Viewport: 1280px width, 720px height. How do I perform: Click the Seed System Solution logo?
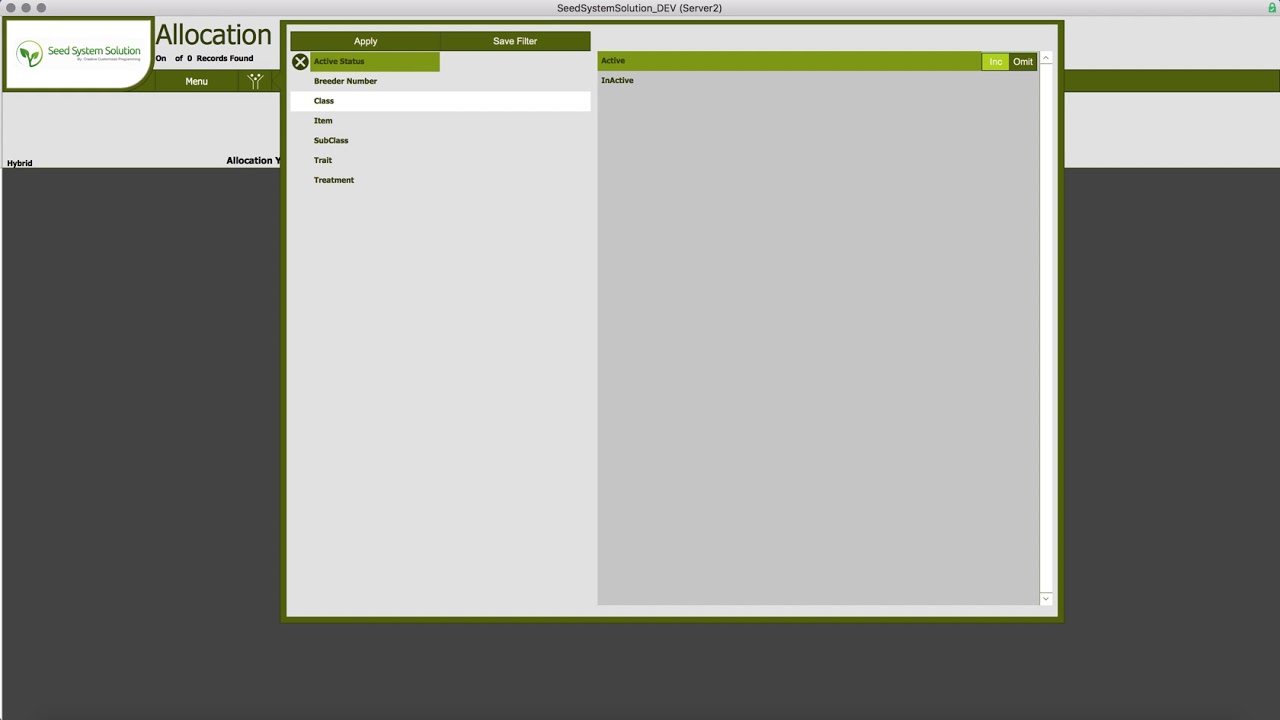(x=79, y=53)
